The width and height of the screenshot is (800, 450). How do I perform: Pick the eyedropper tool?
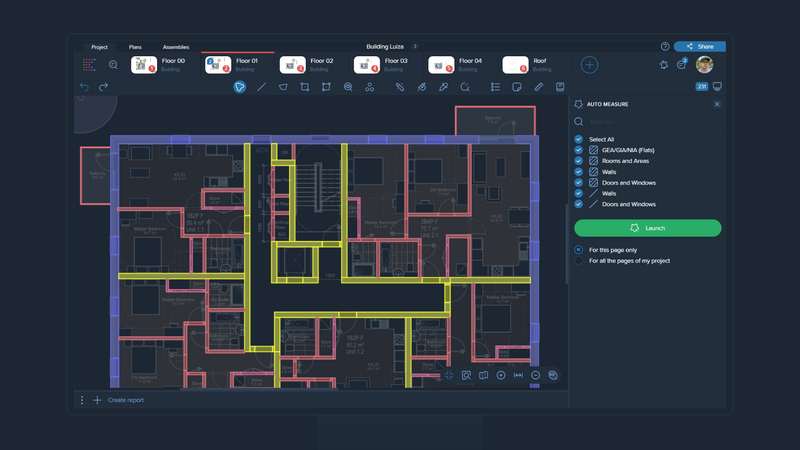tap(443, 87)
